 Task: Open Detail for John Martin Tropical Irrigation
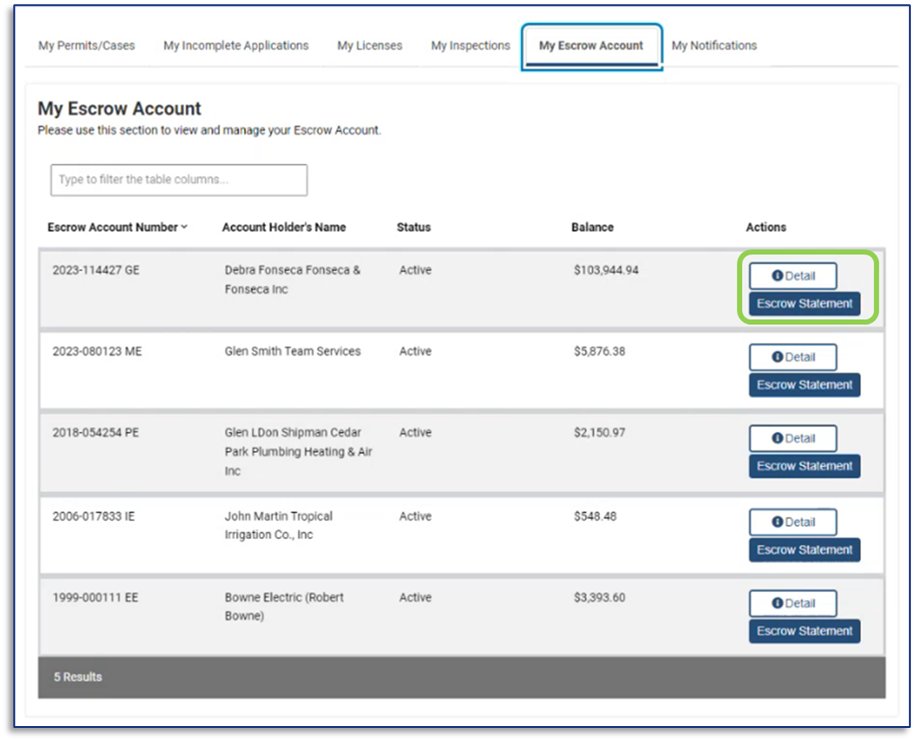(793, 522)
